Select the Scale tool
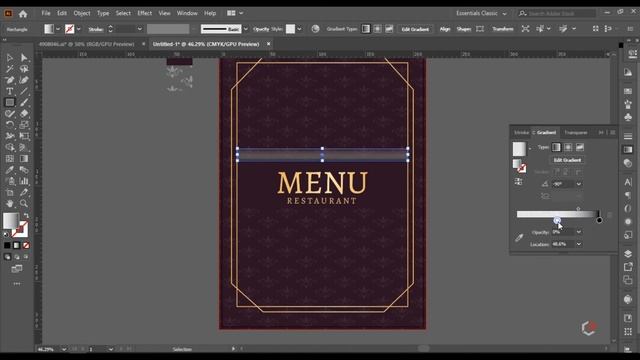 24,124
